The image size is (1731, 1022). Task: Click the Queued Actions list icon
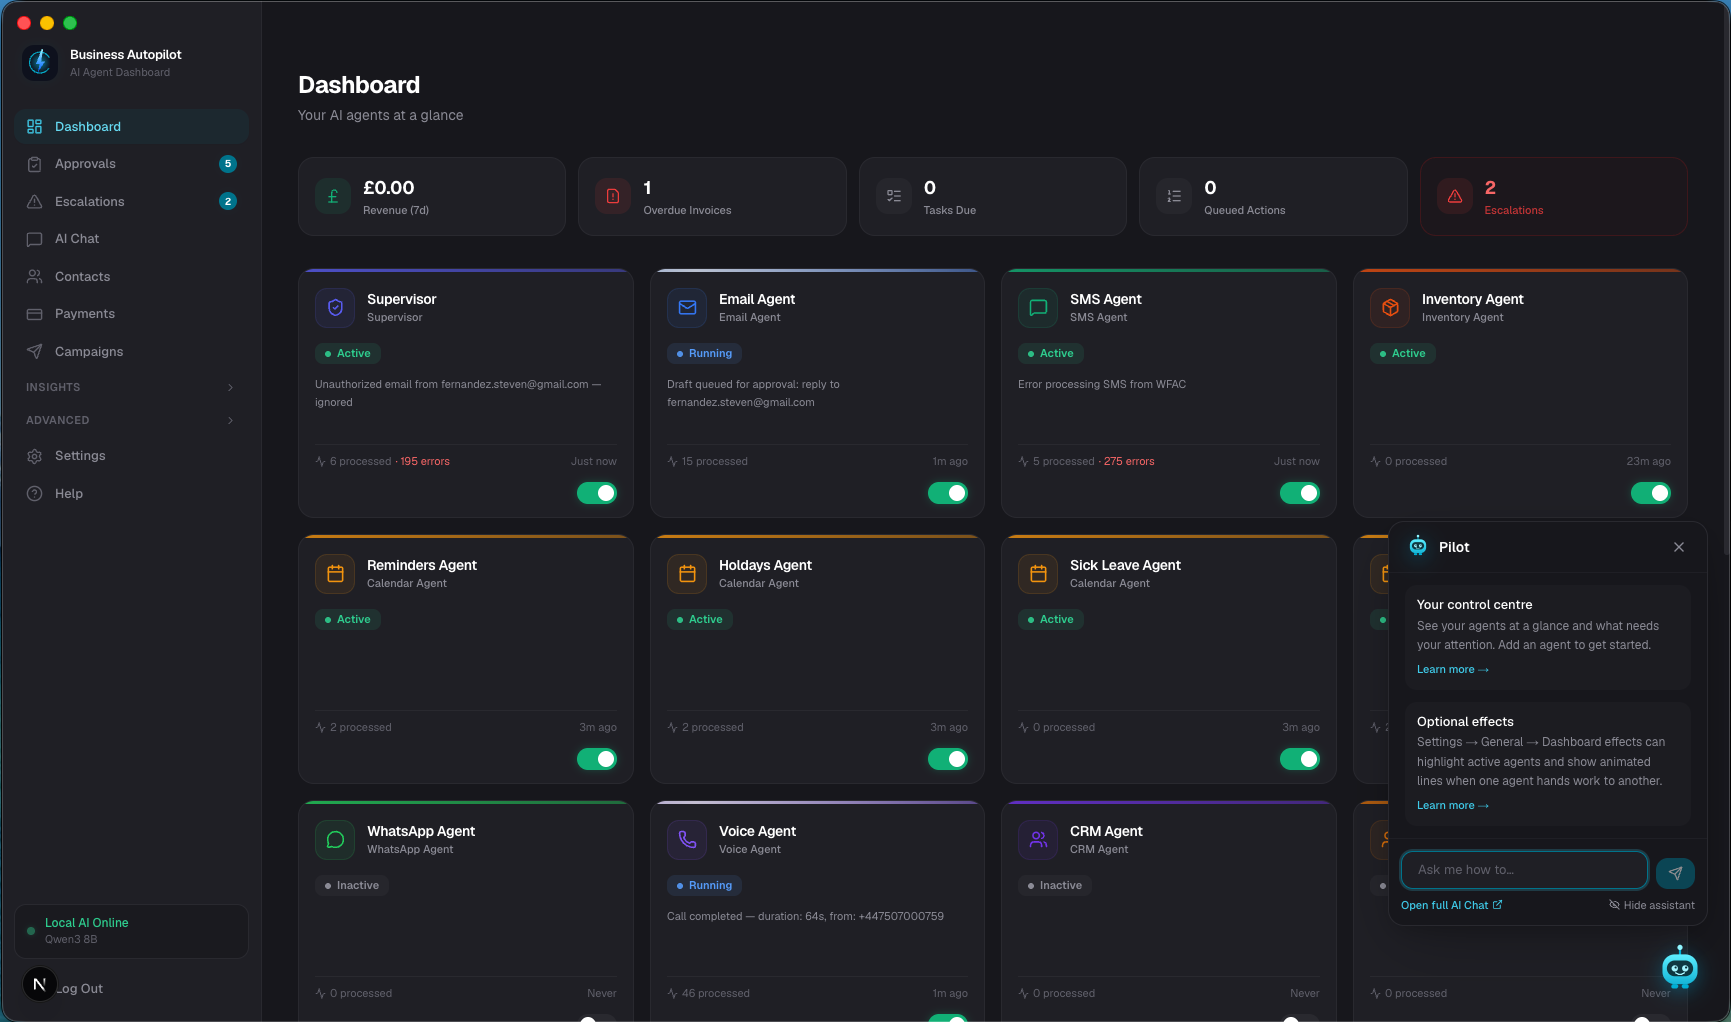[1174, 196]
